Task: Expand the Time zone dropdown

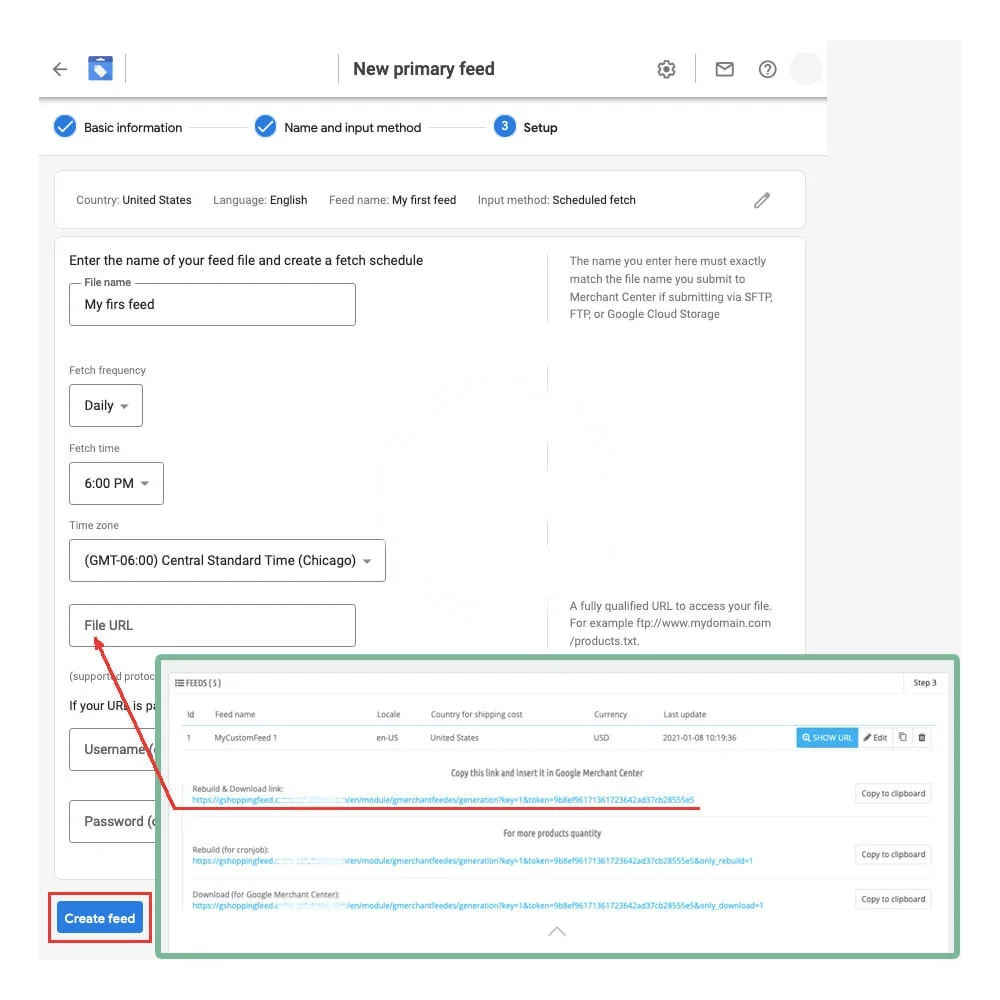Action: coord(227,561)
